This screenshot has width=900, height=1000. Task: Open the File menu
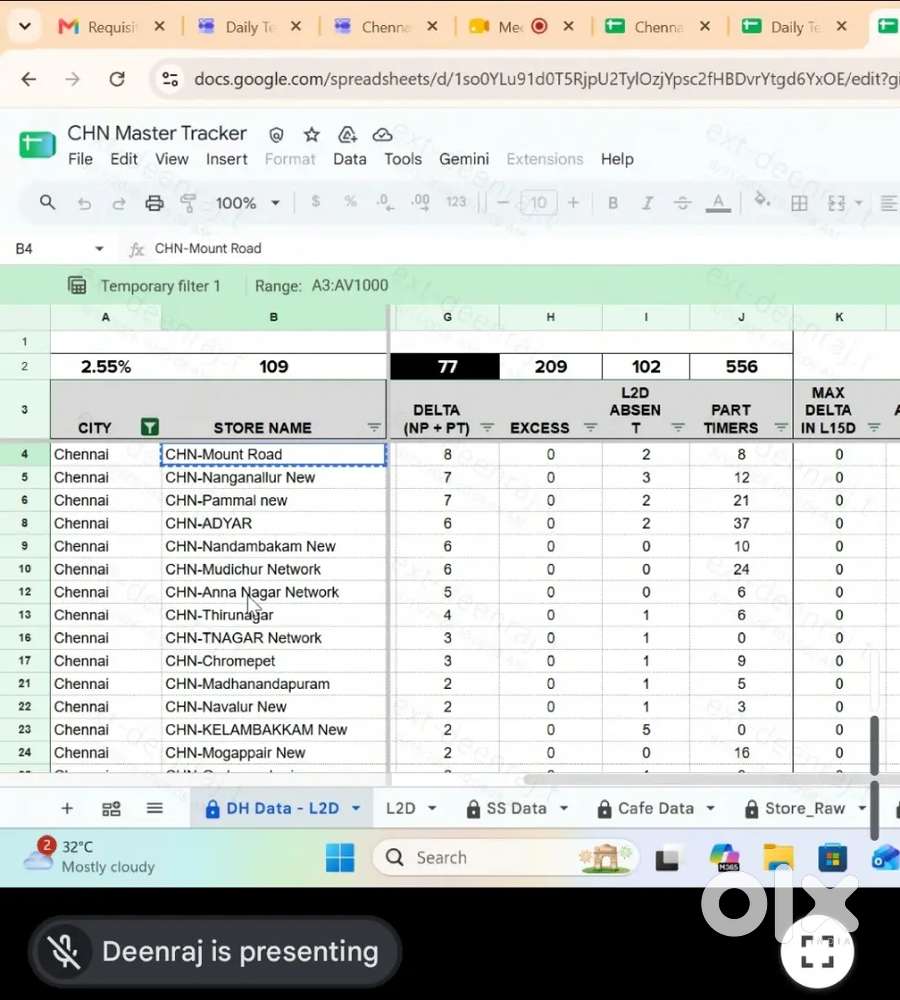pyautogui.click(x=80, y=159)
